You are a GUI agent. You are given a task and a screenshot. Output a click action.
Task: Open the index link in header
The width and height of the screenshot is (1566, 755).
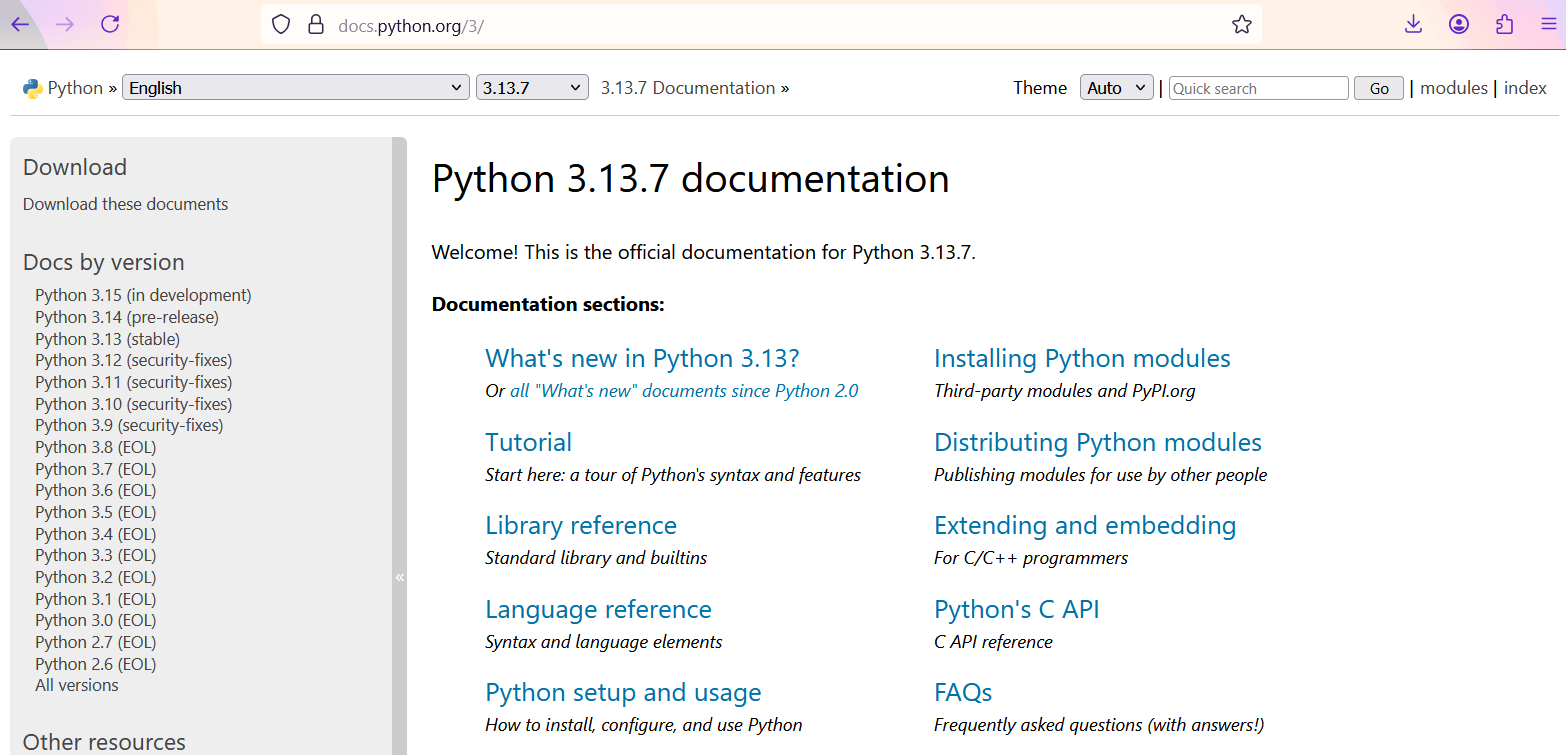click(x=1525, y=88)
